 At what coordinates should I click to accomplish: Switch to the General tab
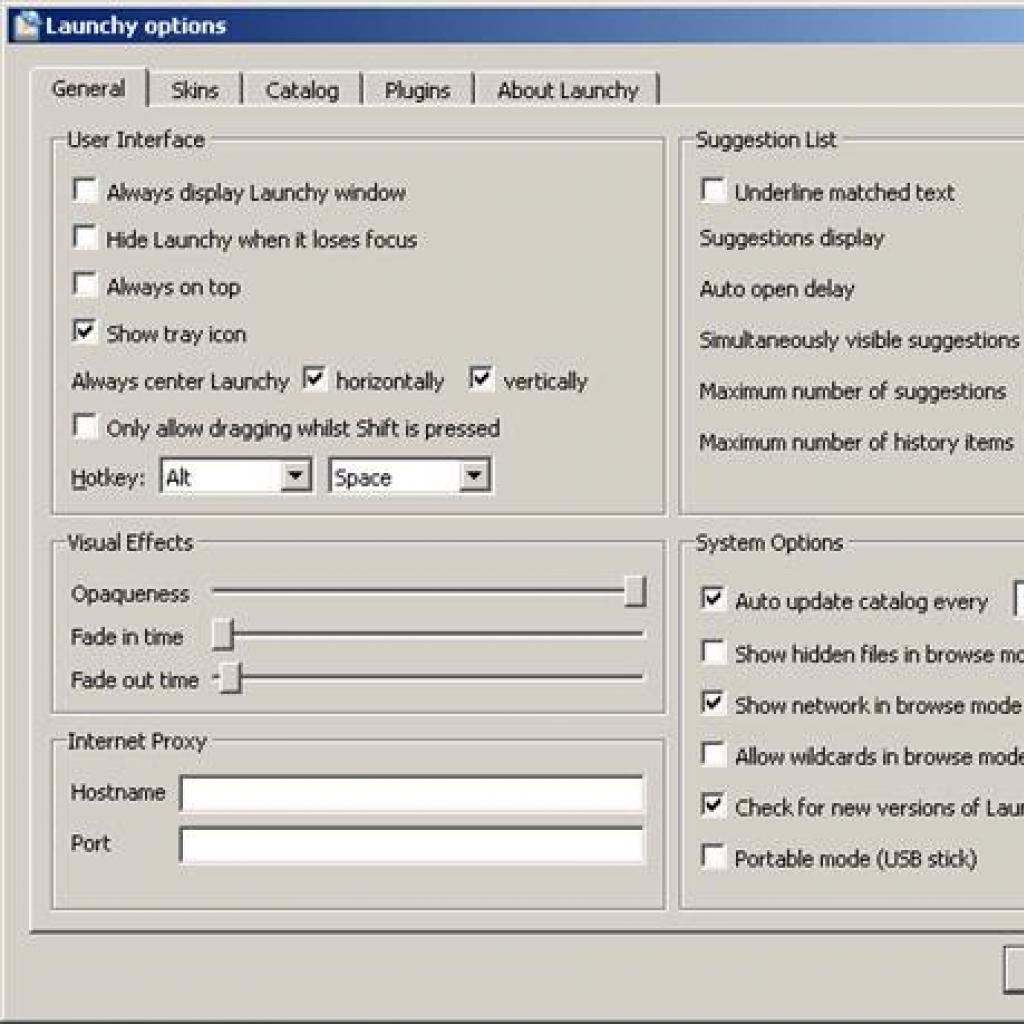click(88, 89)
